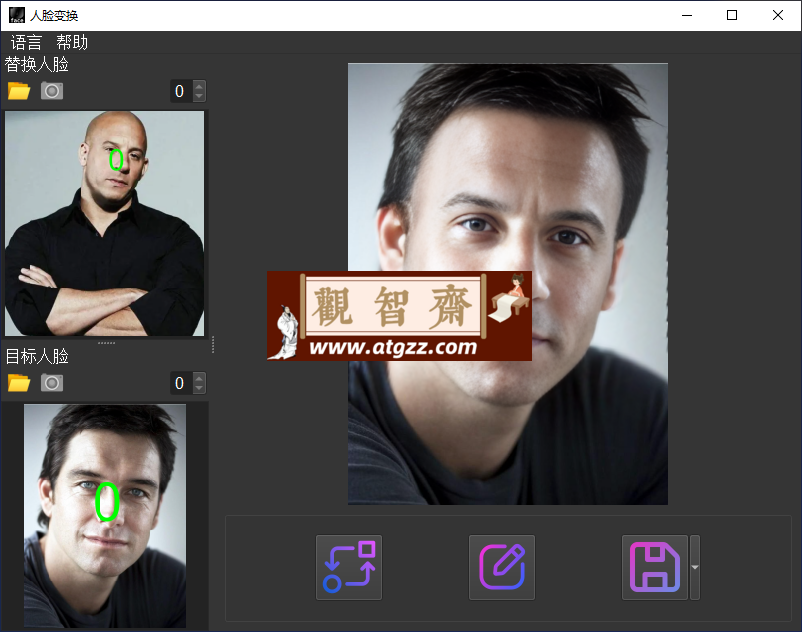Open folder icon under 目标人脸

19,383
